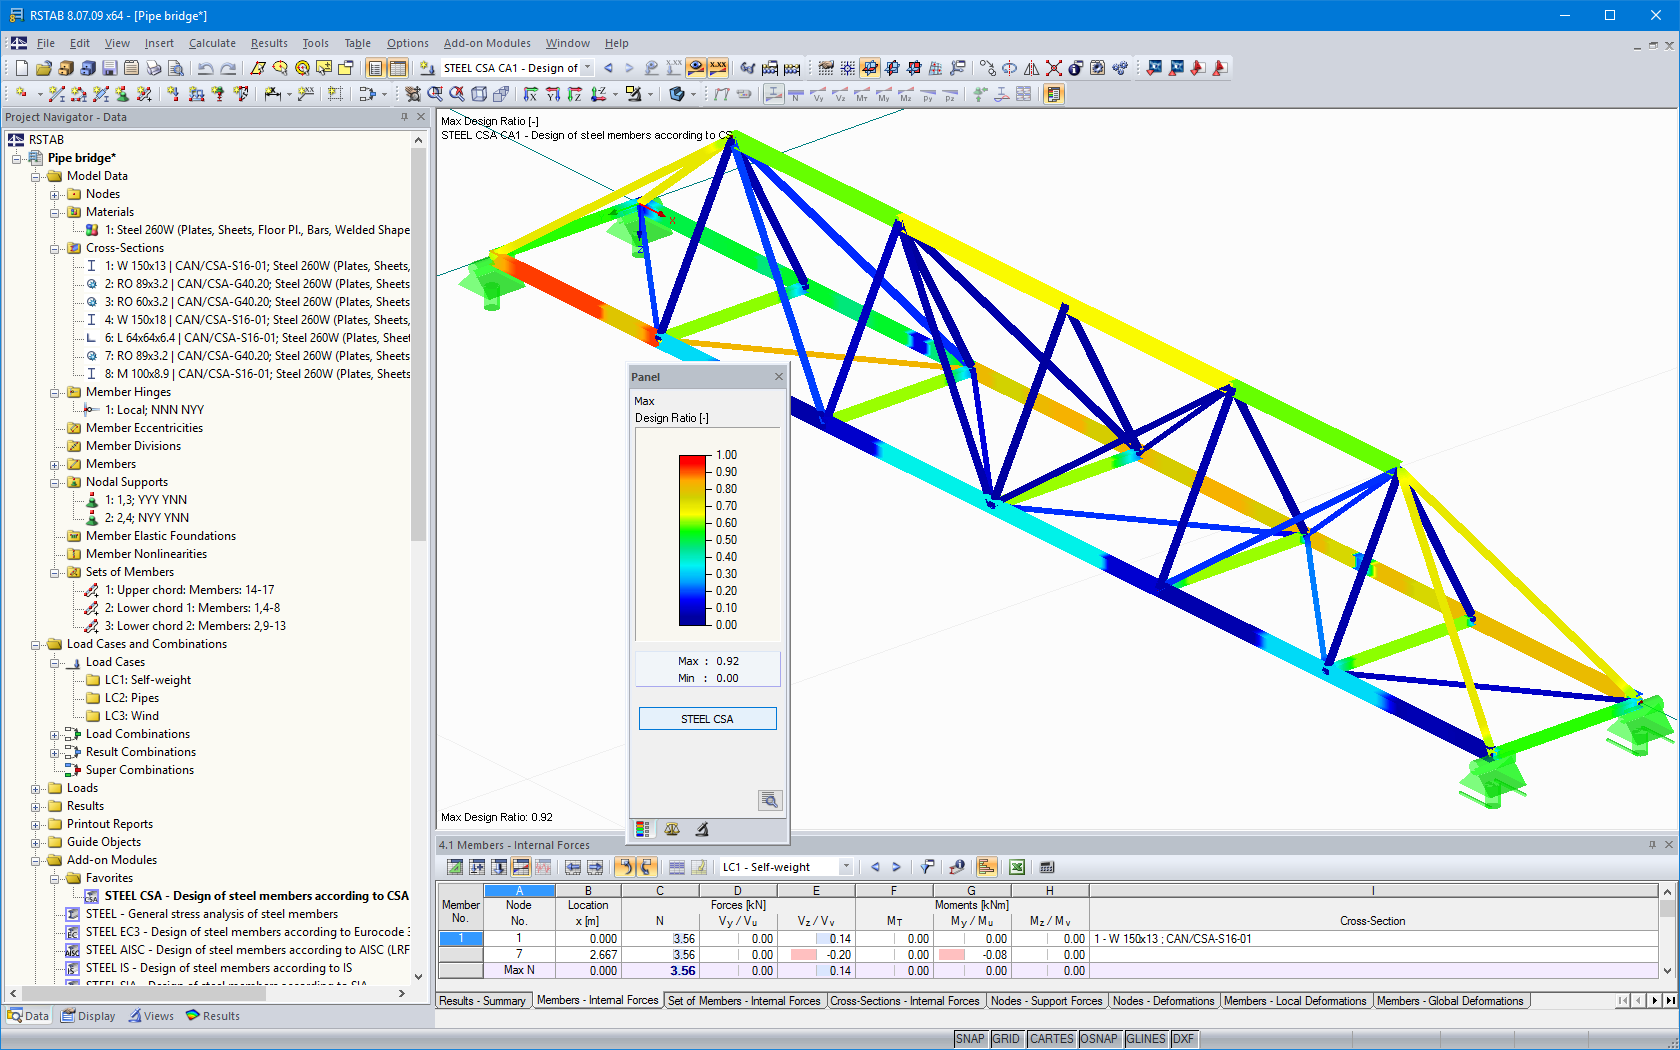This screenshot has height=1050, width=1680.
Task: Click the STEEL CSA button in Panel
Action: [x=707, y=718]
